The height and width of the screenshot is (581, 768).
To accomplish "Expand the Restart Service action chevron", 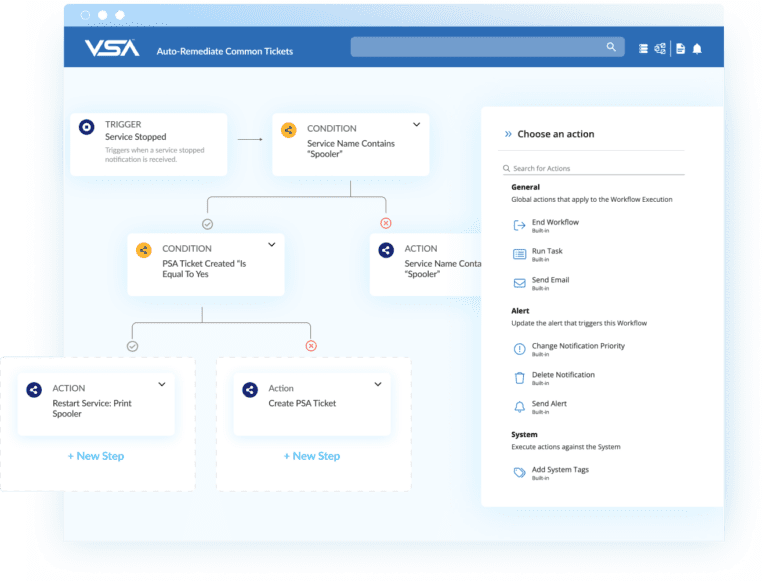I will click(162, 384).
